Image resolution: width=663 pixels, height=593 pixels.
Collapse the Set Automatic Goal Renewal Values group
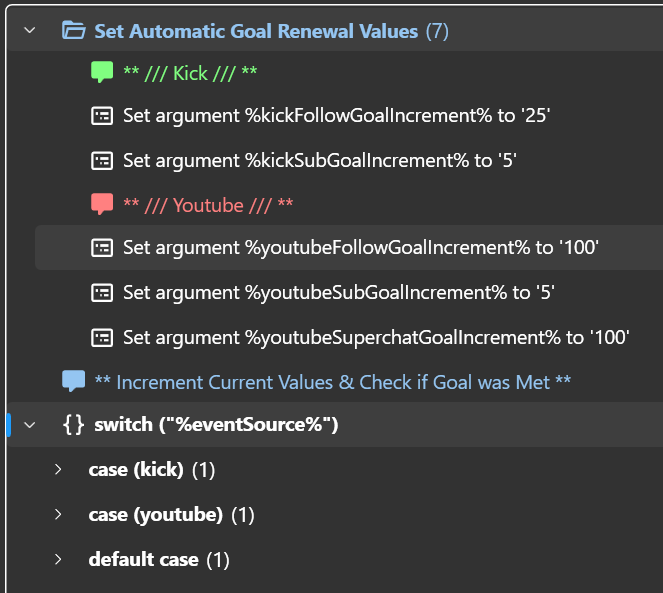pyautogui.click(x=29, y=31)
